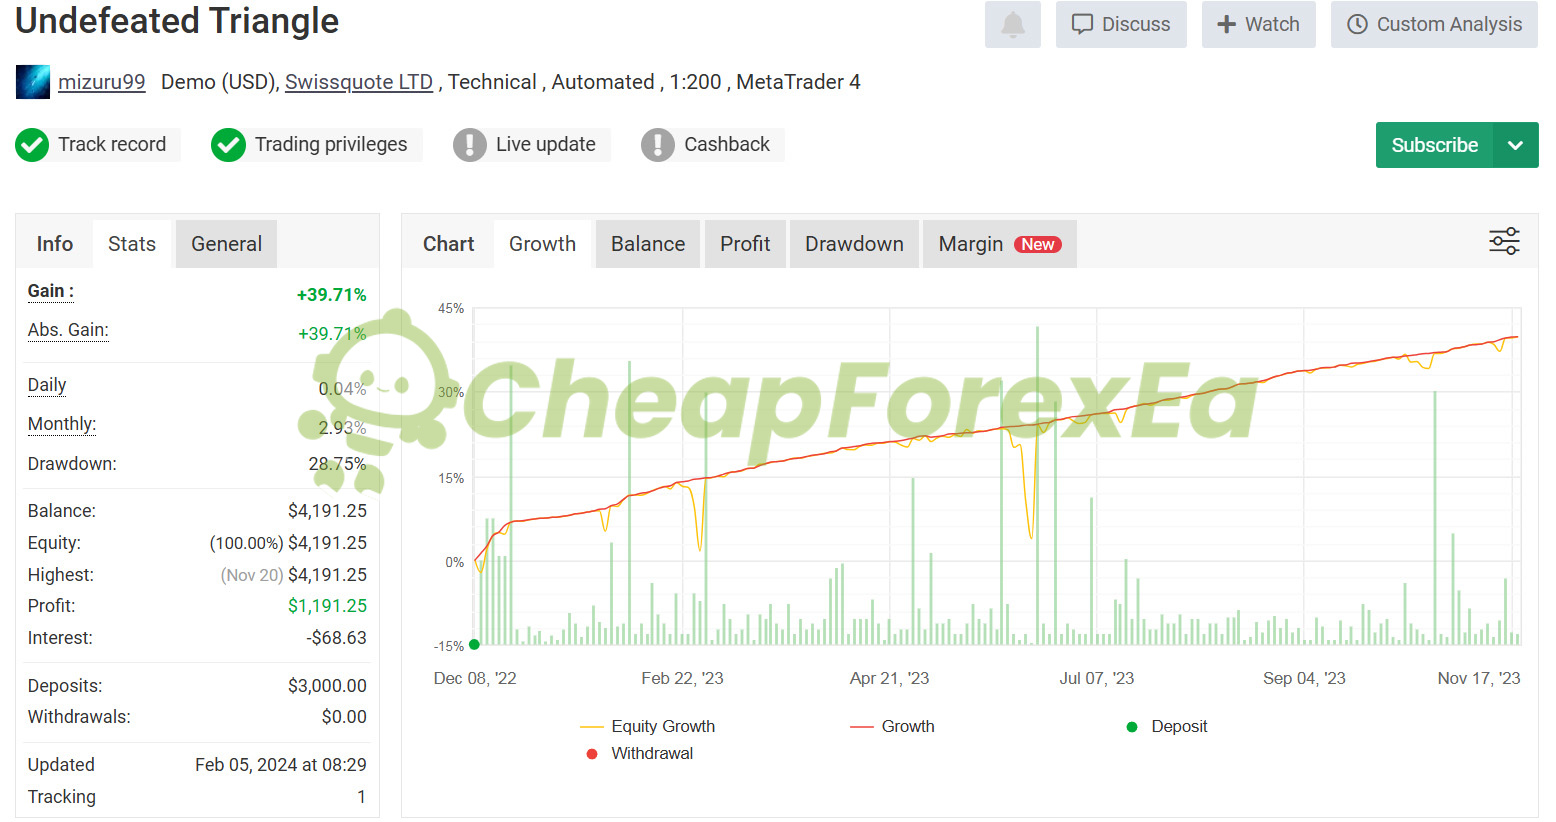The width and height of the screenshot is (1556, 822).
Task: Click the +39.71% Gain value
Action: 331,295
